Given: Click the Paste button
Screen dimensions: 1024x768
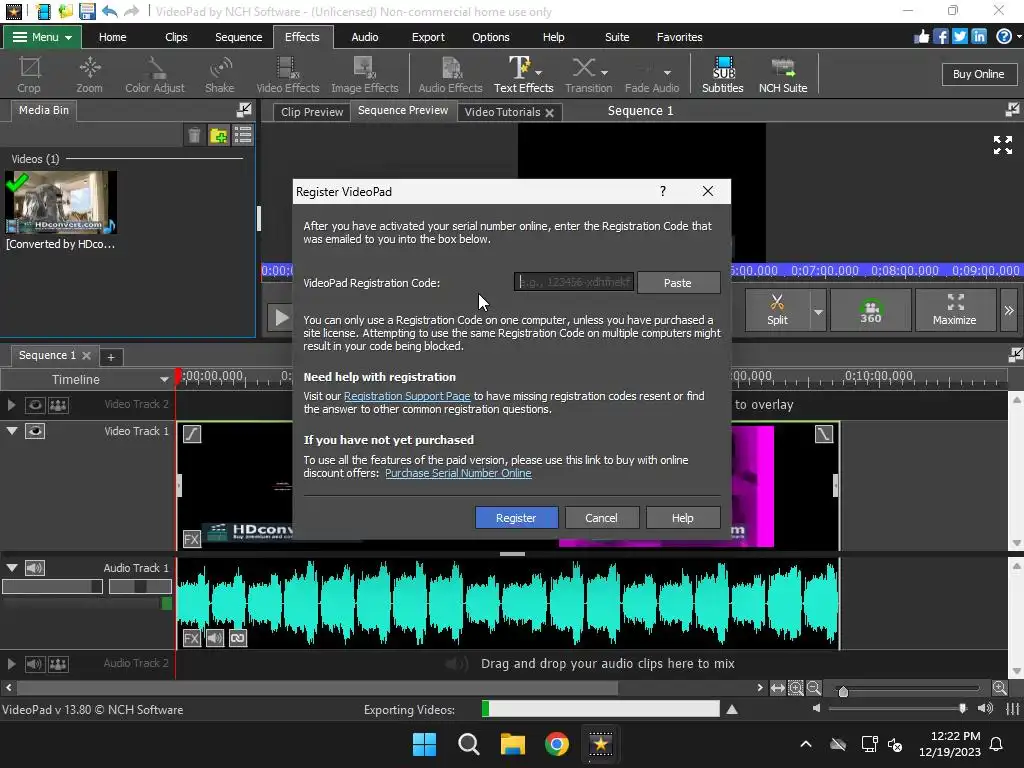Looking at the screenshot, I should 678,283.
